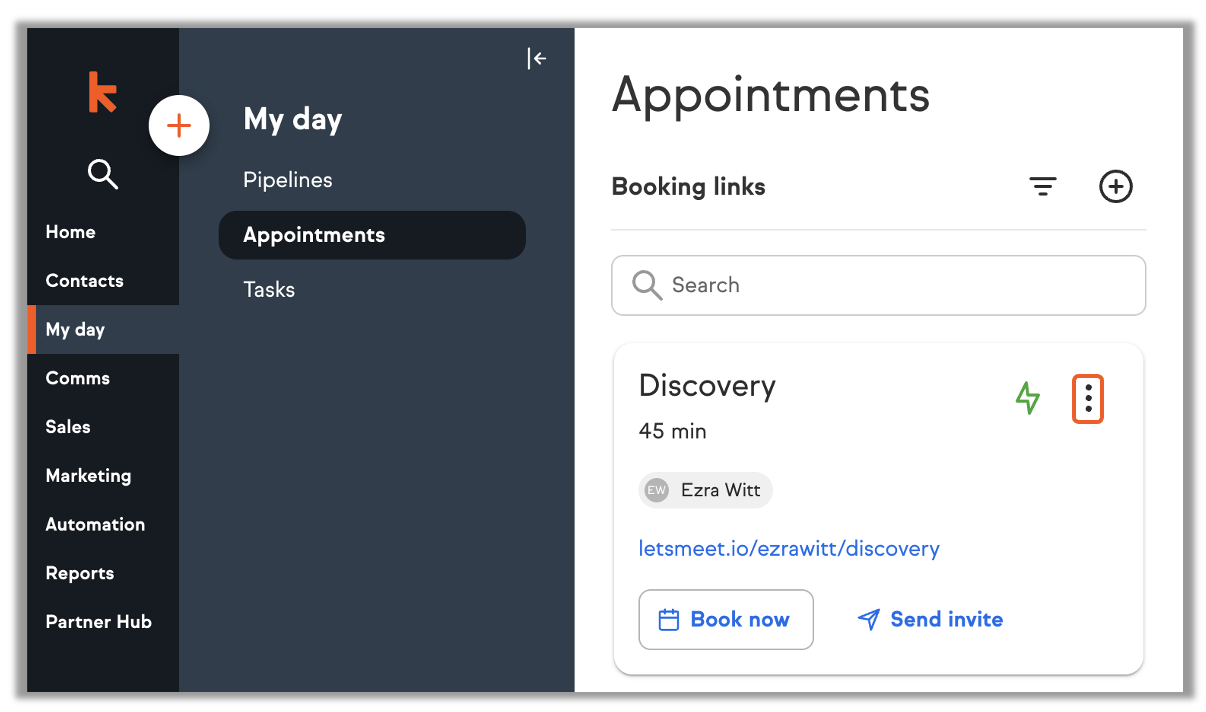1206x712 pixels.
Task: Open the sidebar search magnifier icon
Action: point(103,174)
